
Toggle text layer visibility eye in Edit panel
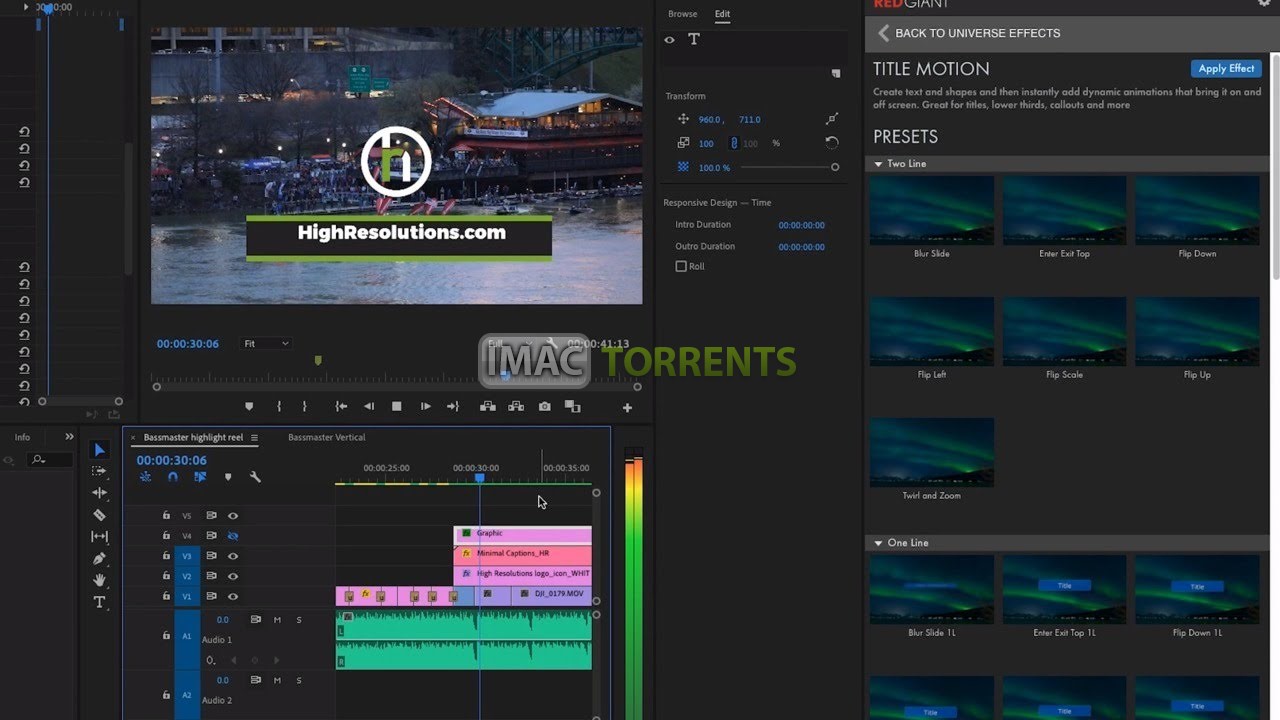(x=670, y=40)
